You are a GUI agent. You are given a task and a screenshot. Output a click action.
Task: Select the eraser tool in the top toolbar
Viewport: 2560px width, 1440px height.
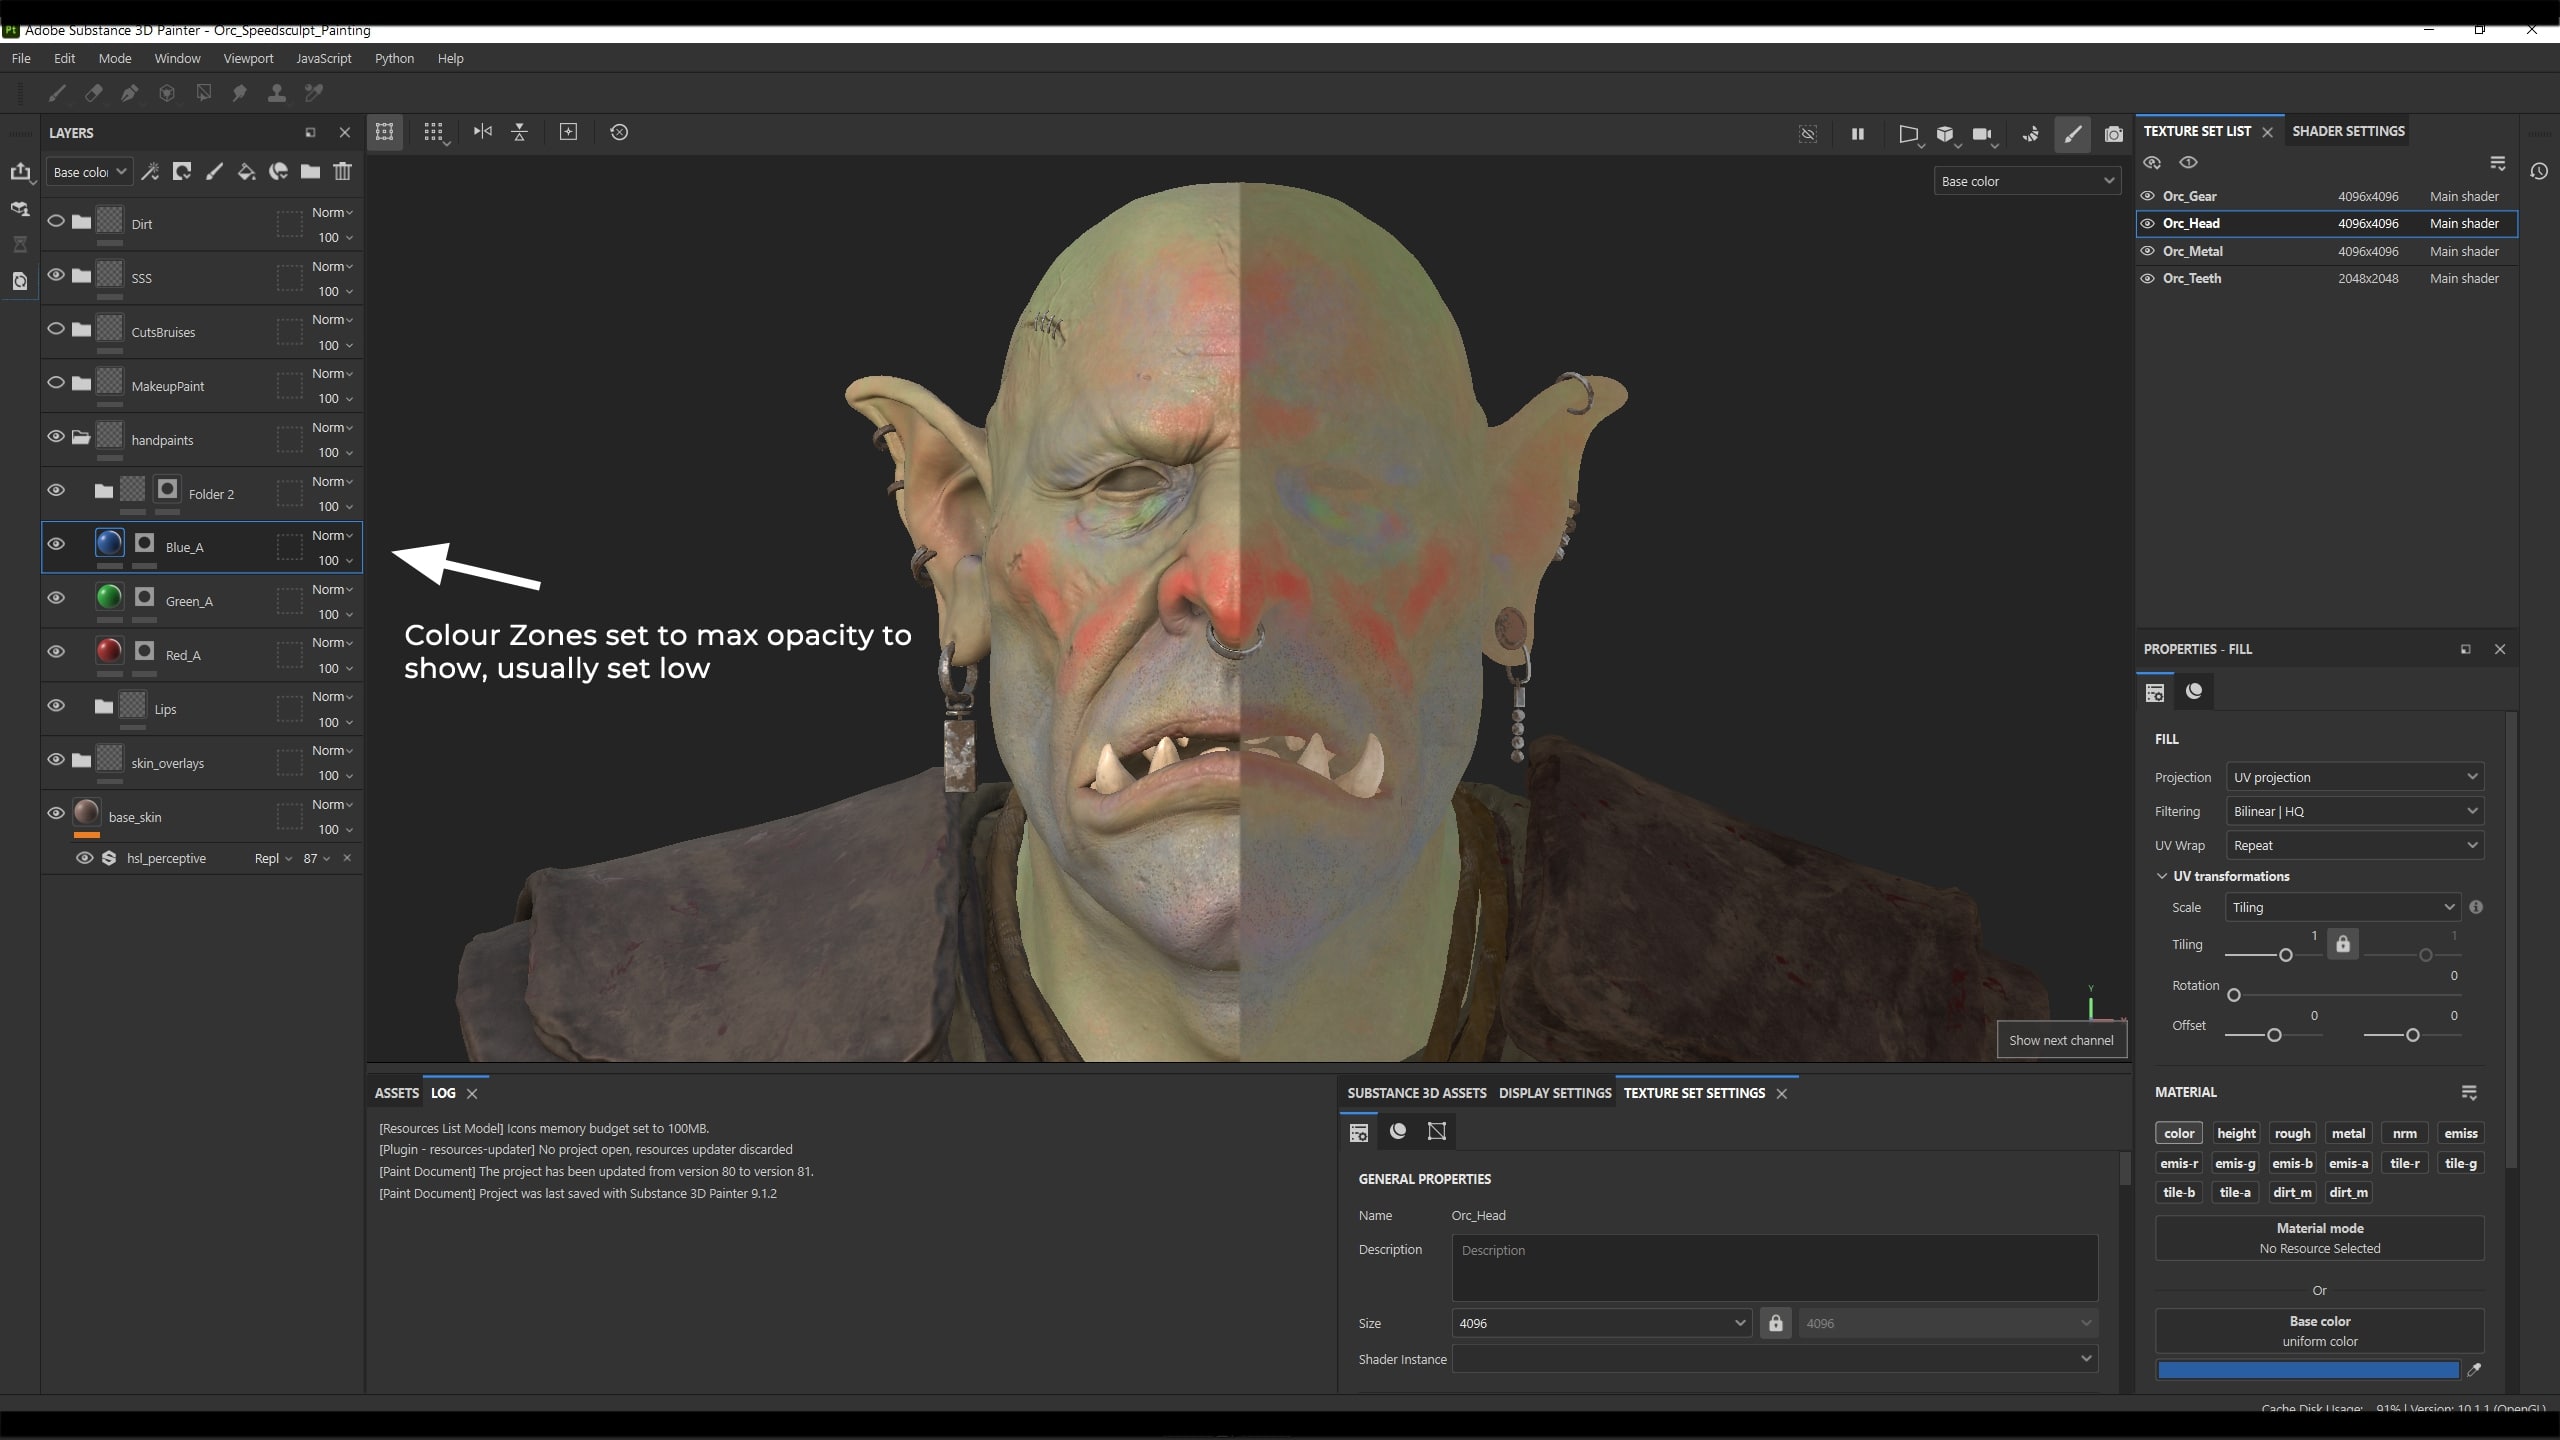93,93
